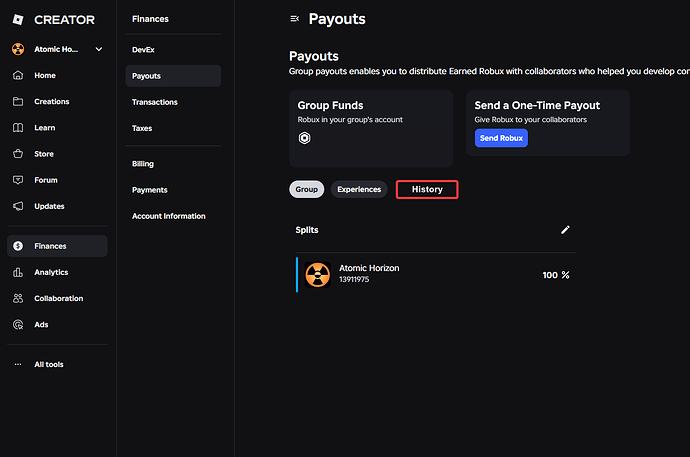This screenshot has width=690, height=457.
Task: Click the Updates megaphone icon
Action: click(x=18, y=206)
